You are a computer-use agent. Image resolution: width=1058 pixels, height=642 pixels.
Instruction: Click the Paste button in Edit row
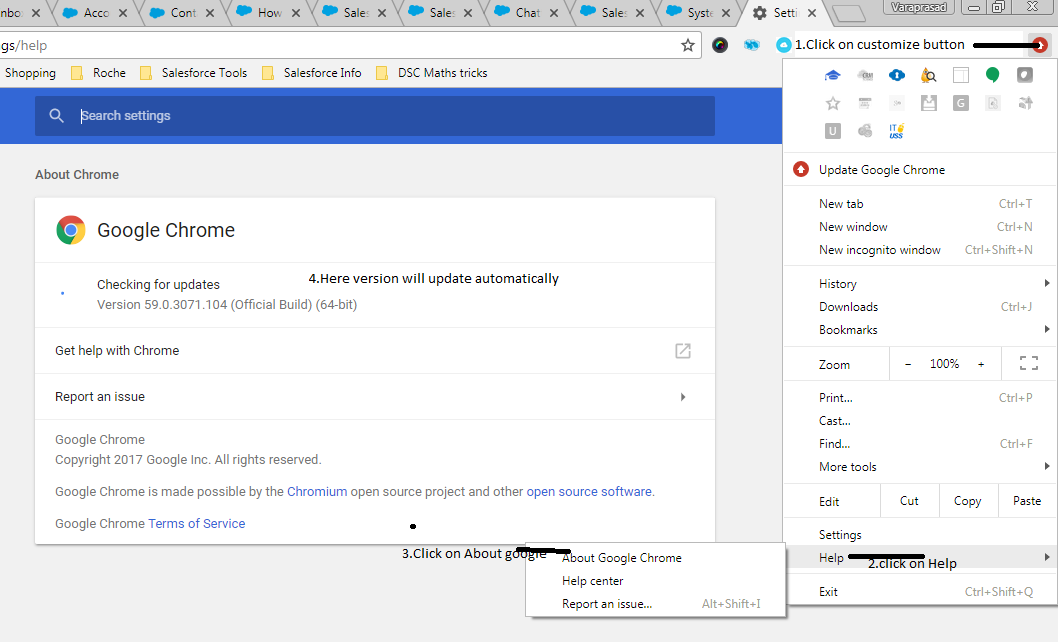(1026, 501)
